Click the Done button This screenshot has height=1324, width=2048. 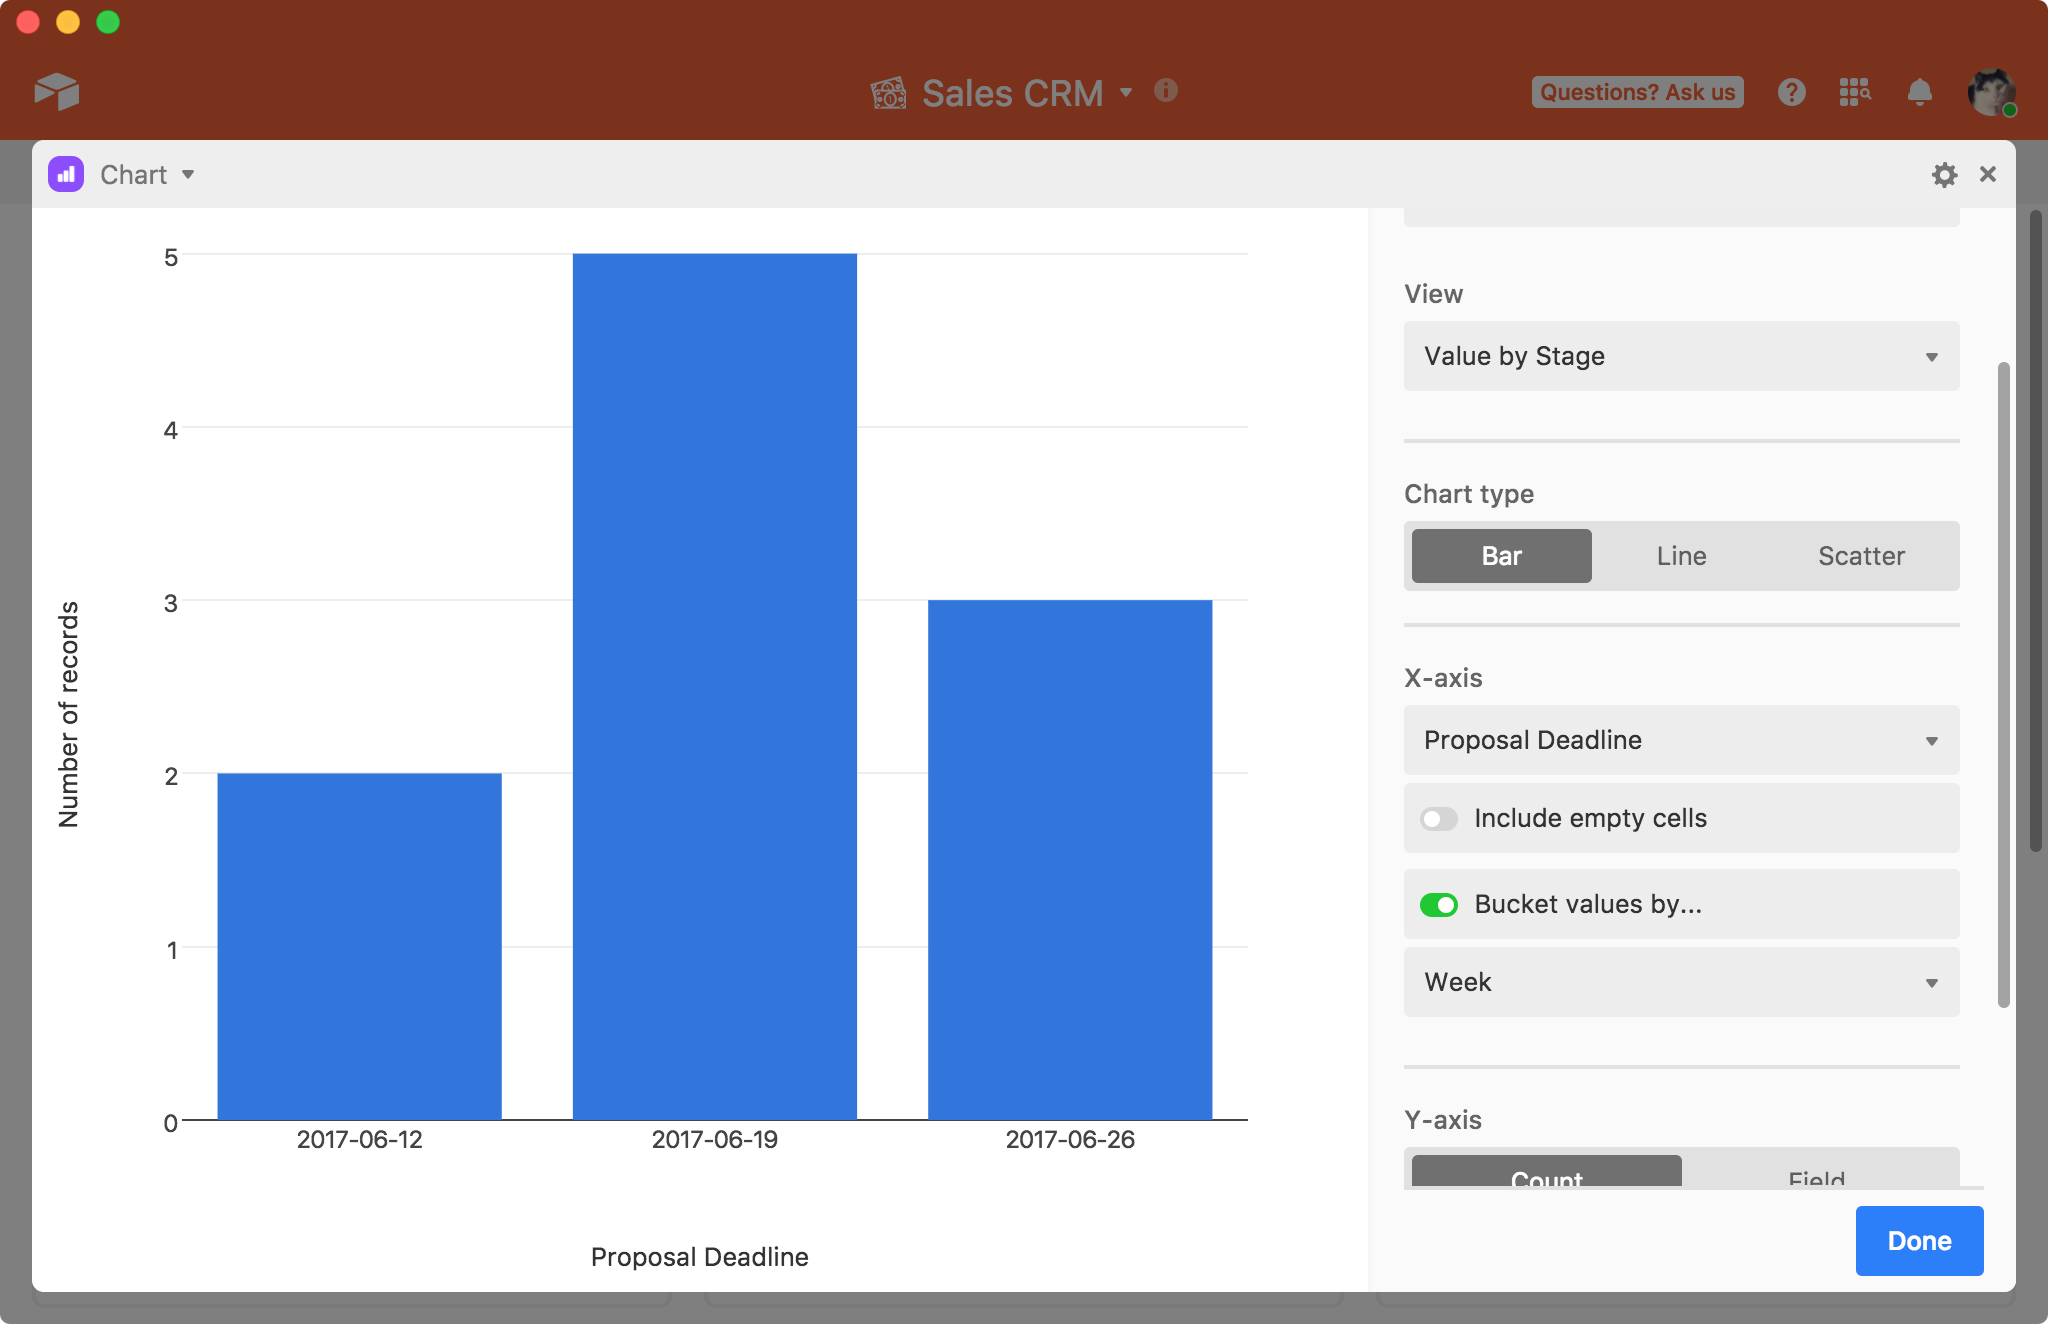click(1919, 1241)
